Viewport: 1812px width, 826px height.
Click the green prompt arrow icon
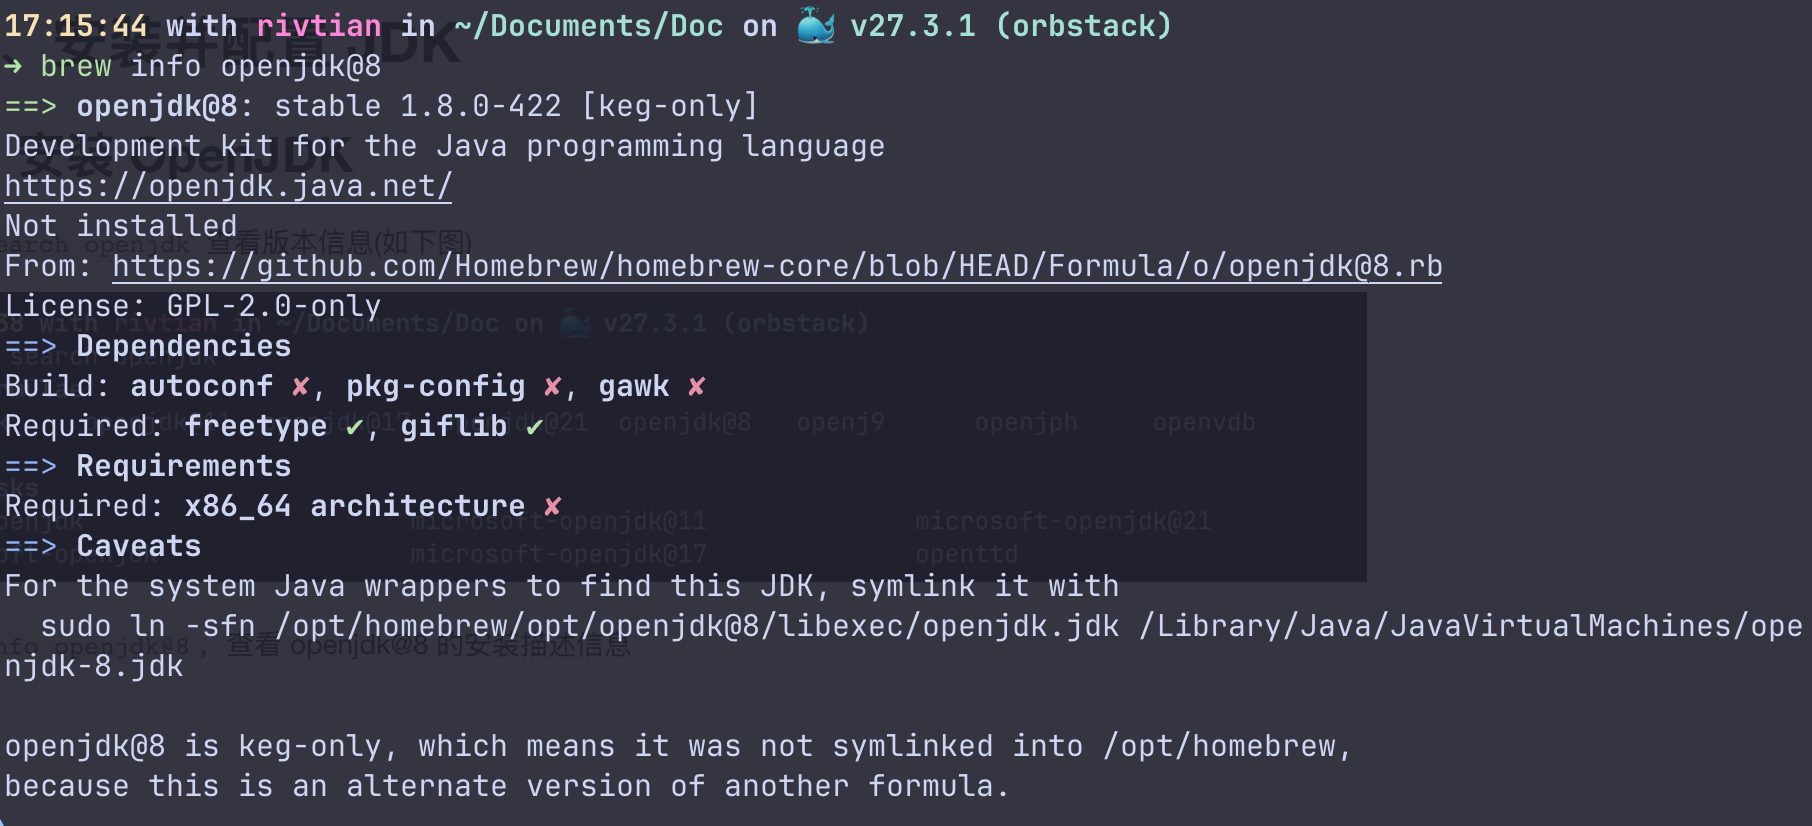13,66
